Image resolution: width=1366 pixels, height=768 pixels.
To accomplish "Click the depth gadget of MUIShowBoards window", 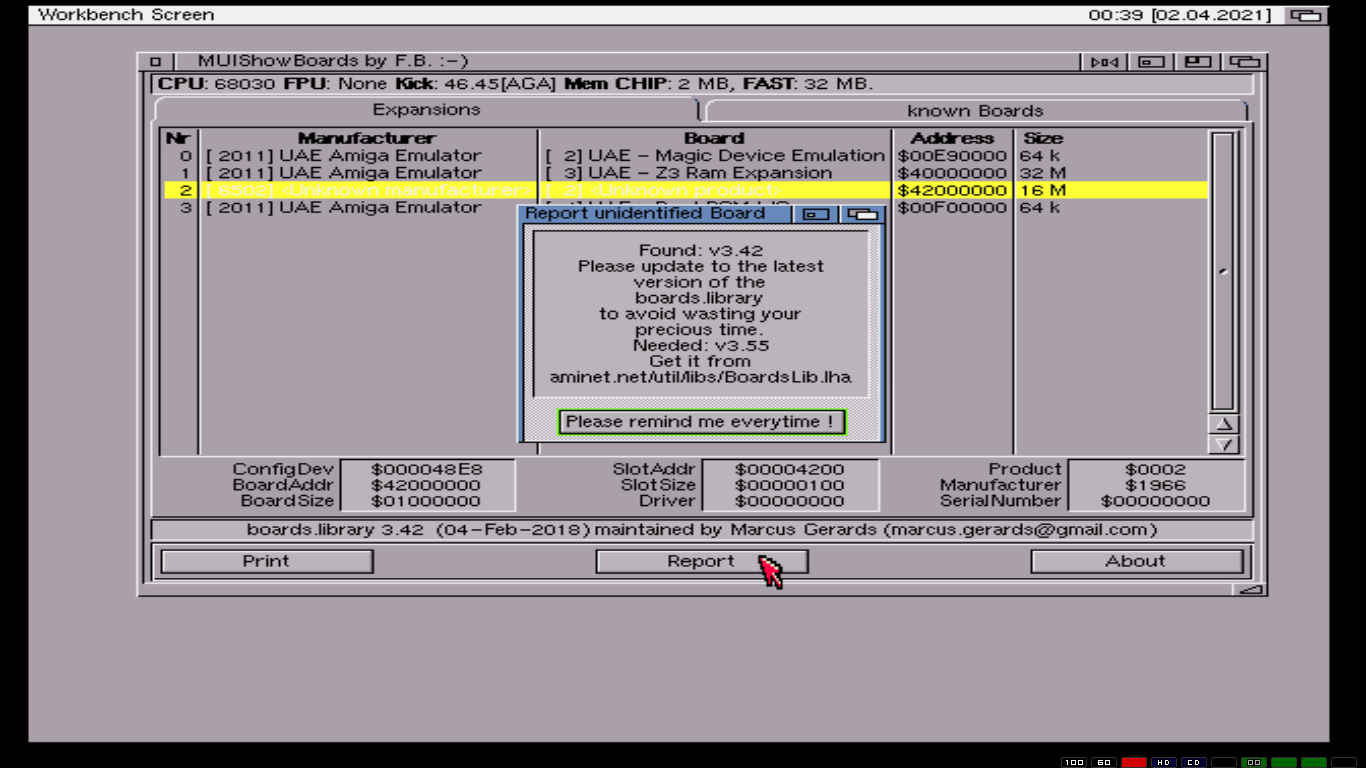I will click(x=1244, y=62).
